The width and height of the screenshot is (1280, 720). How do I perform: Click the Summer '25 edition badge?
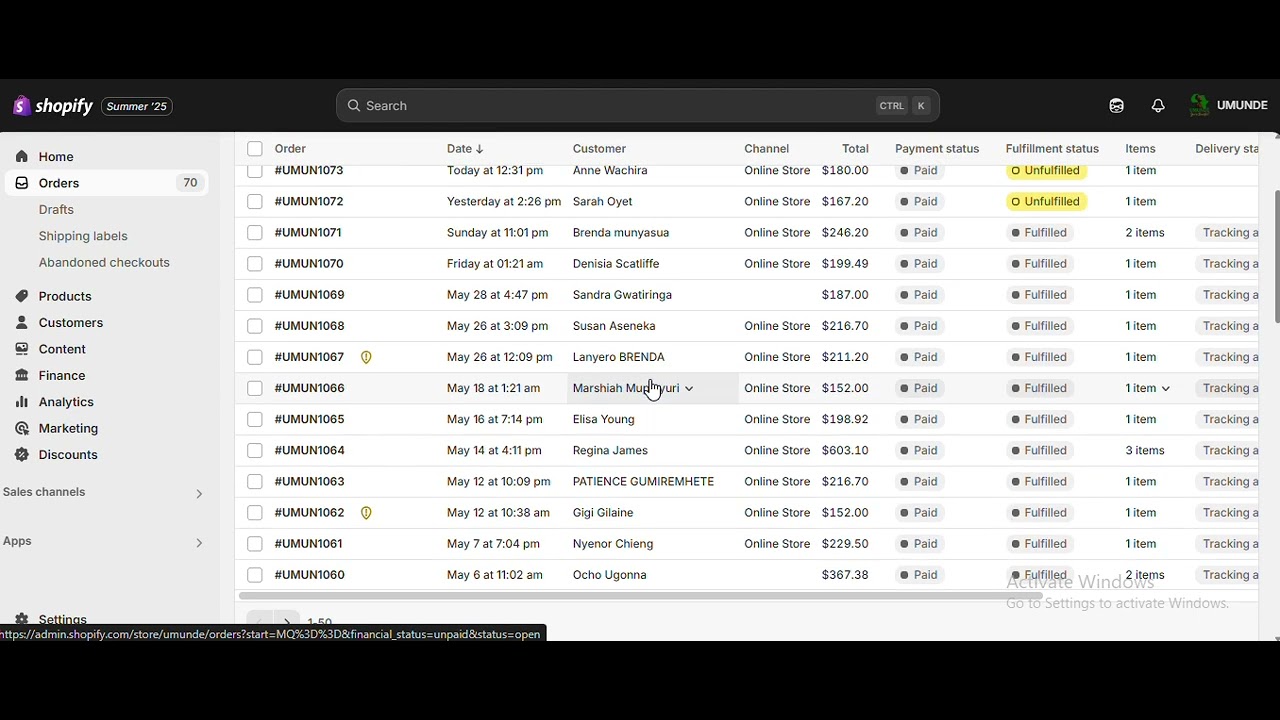[x=137, y=106]
